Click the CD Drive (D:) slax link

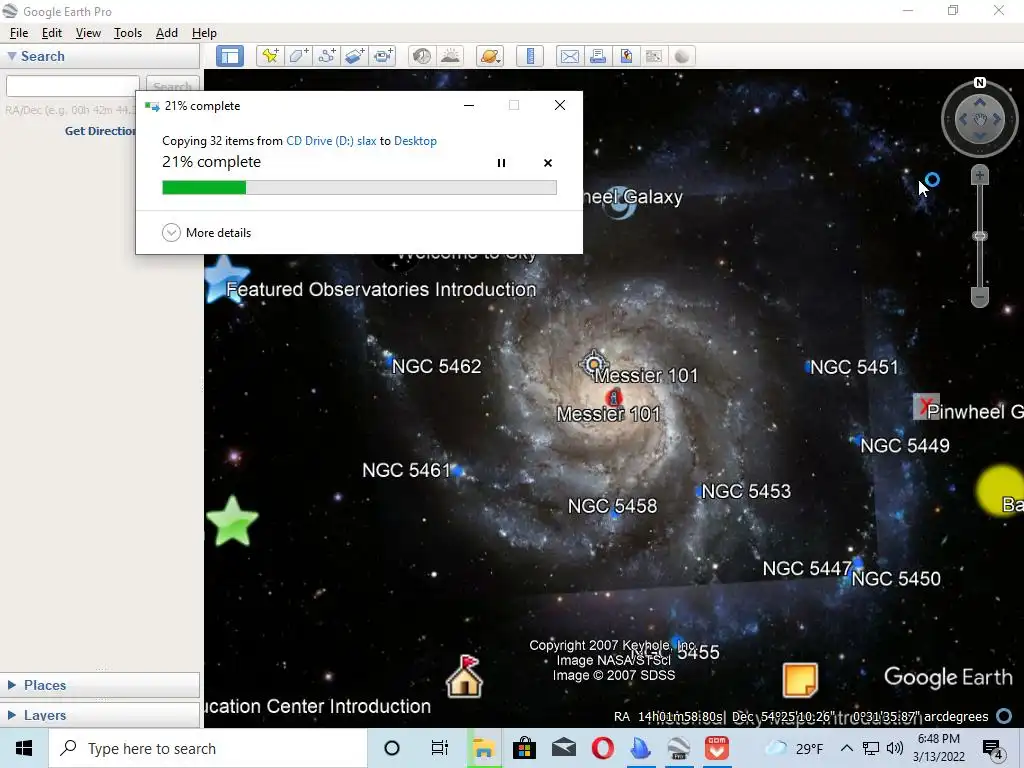(331, 140)
